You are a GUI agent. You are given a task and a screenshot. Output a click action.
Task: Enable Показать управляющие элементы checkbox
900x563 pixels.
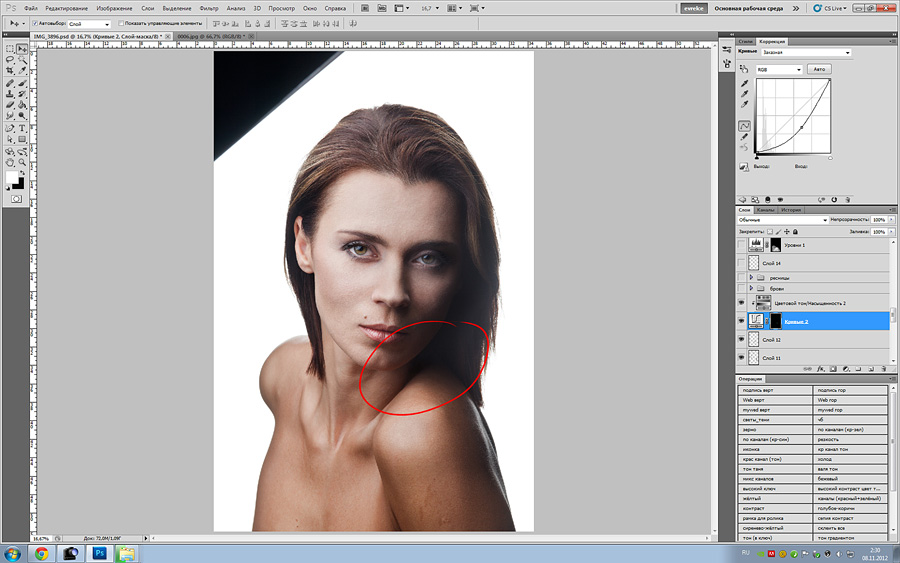121,24
